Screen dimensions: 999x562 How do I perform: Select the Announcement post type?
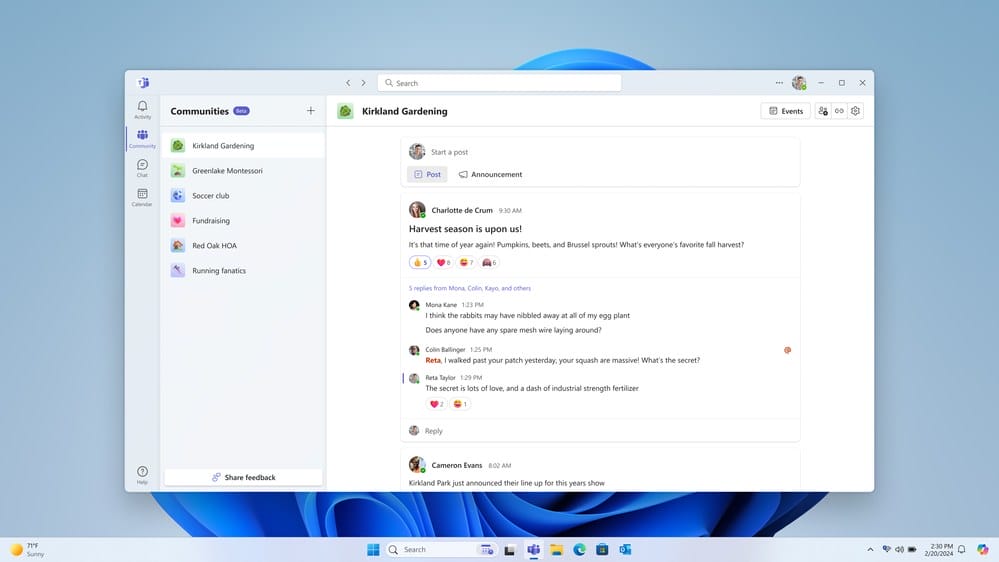(x=490, y=174)
